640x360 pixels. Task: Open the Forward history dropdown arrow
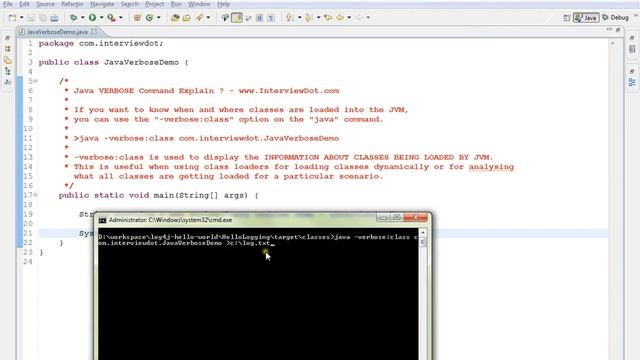368,18
